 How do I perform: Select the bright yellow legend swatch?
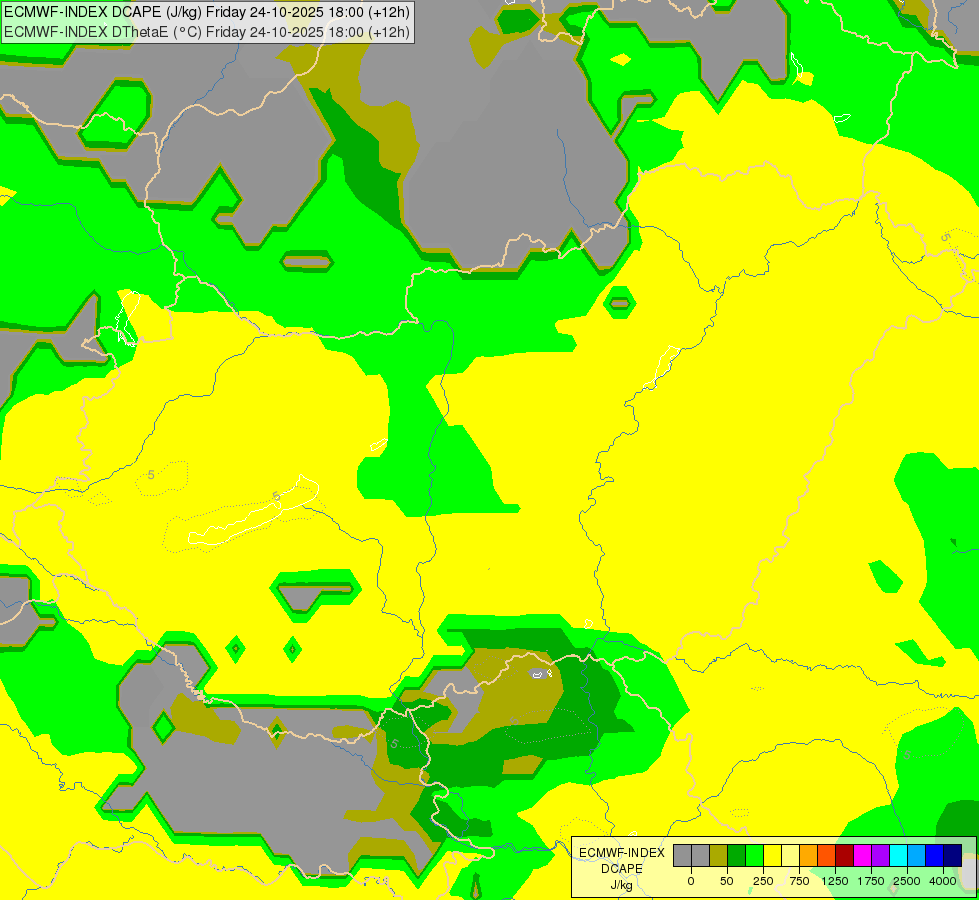[x=772, y=855]
